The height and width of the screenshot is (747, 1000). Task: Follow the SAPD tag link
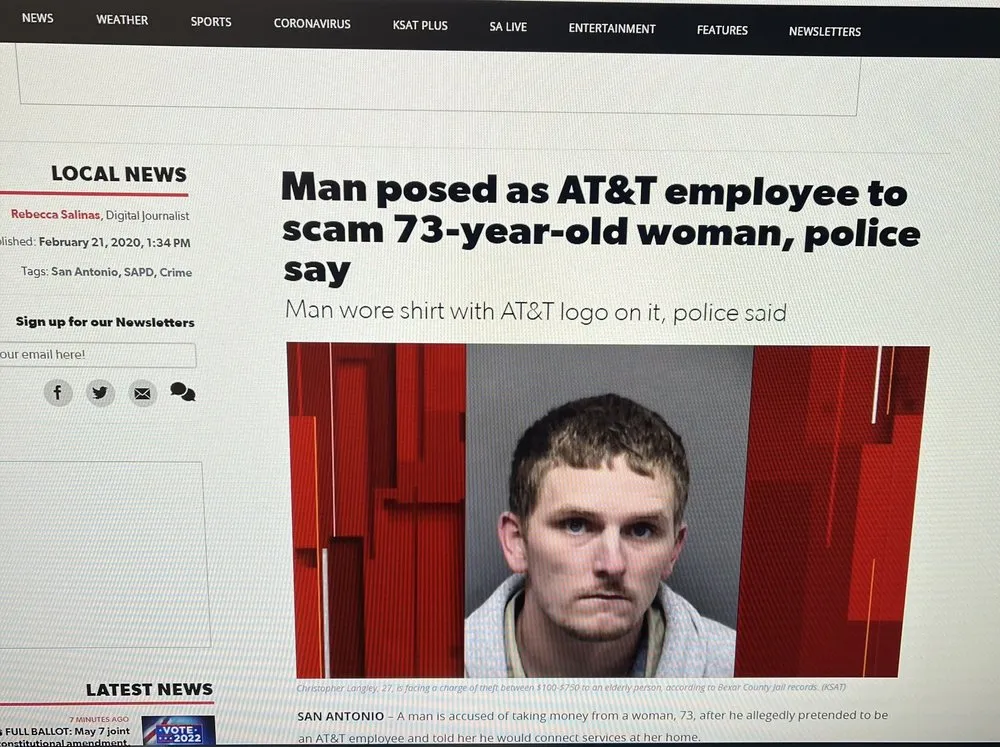pos(139,272)
